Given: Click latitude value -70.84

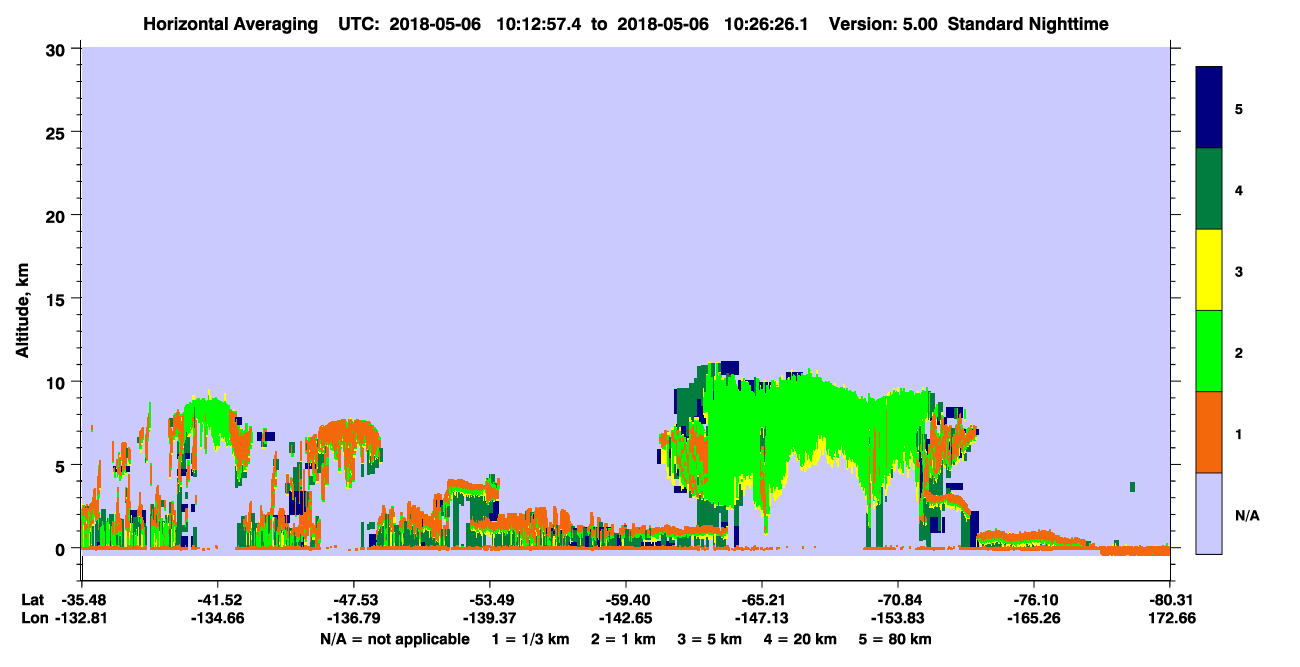Looking at the screenshot, I should pyautogui.click(x=897, y=600).
